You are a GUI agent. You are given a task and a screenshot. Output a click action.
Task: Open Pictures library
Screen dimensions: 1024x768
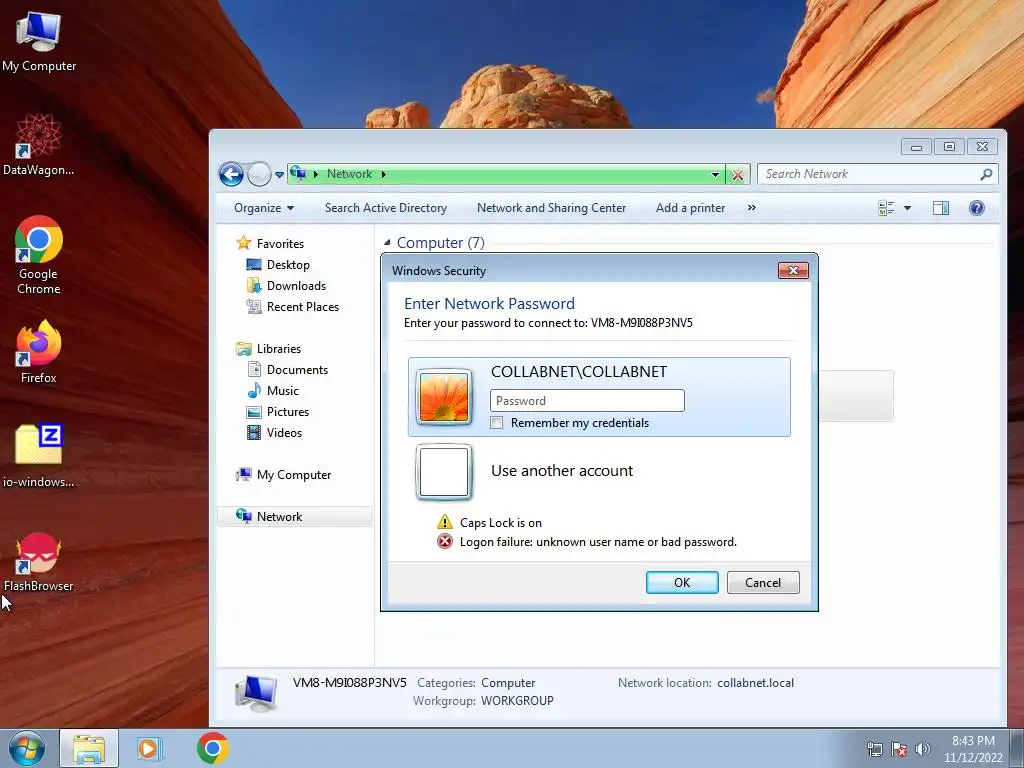tap(287, 411)
